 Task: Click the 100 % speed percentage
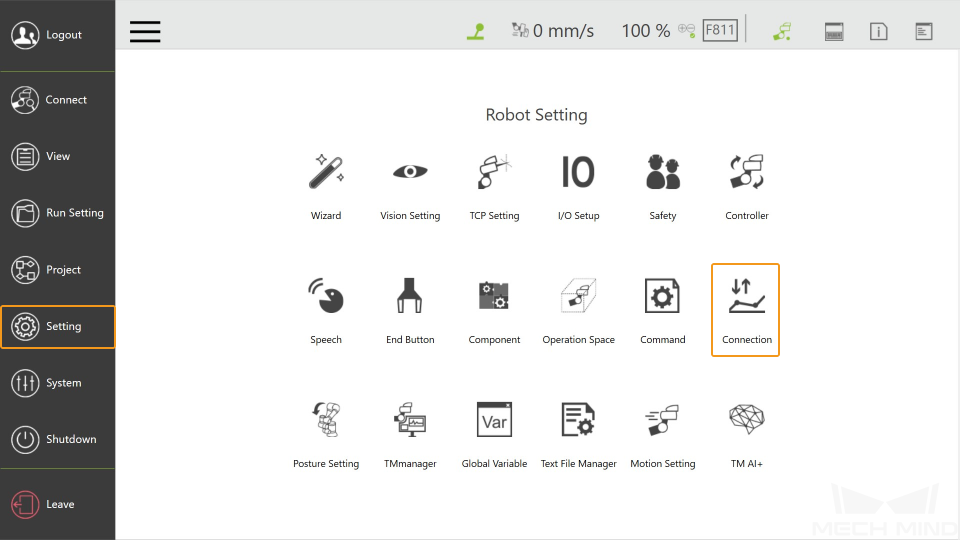point(646,31)
